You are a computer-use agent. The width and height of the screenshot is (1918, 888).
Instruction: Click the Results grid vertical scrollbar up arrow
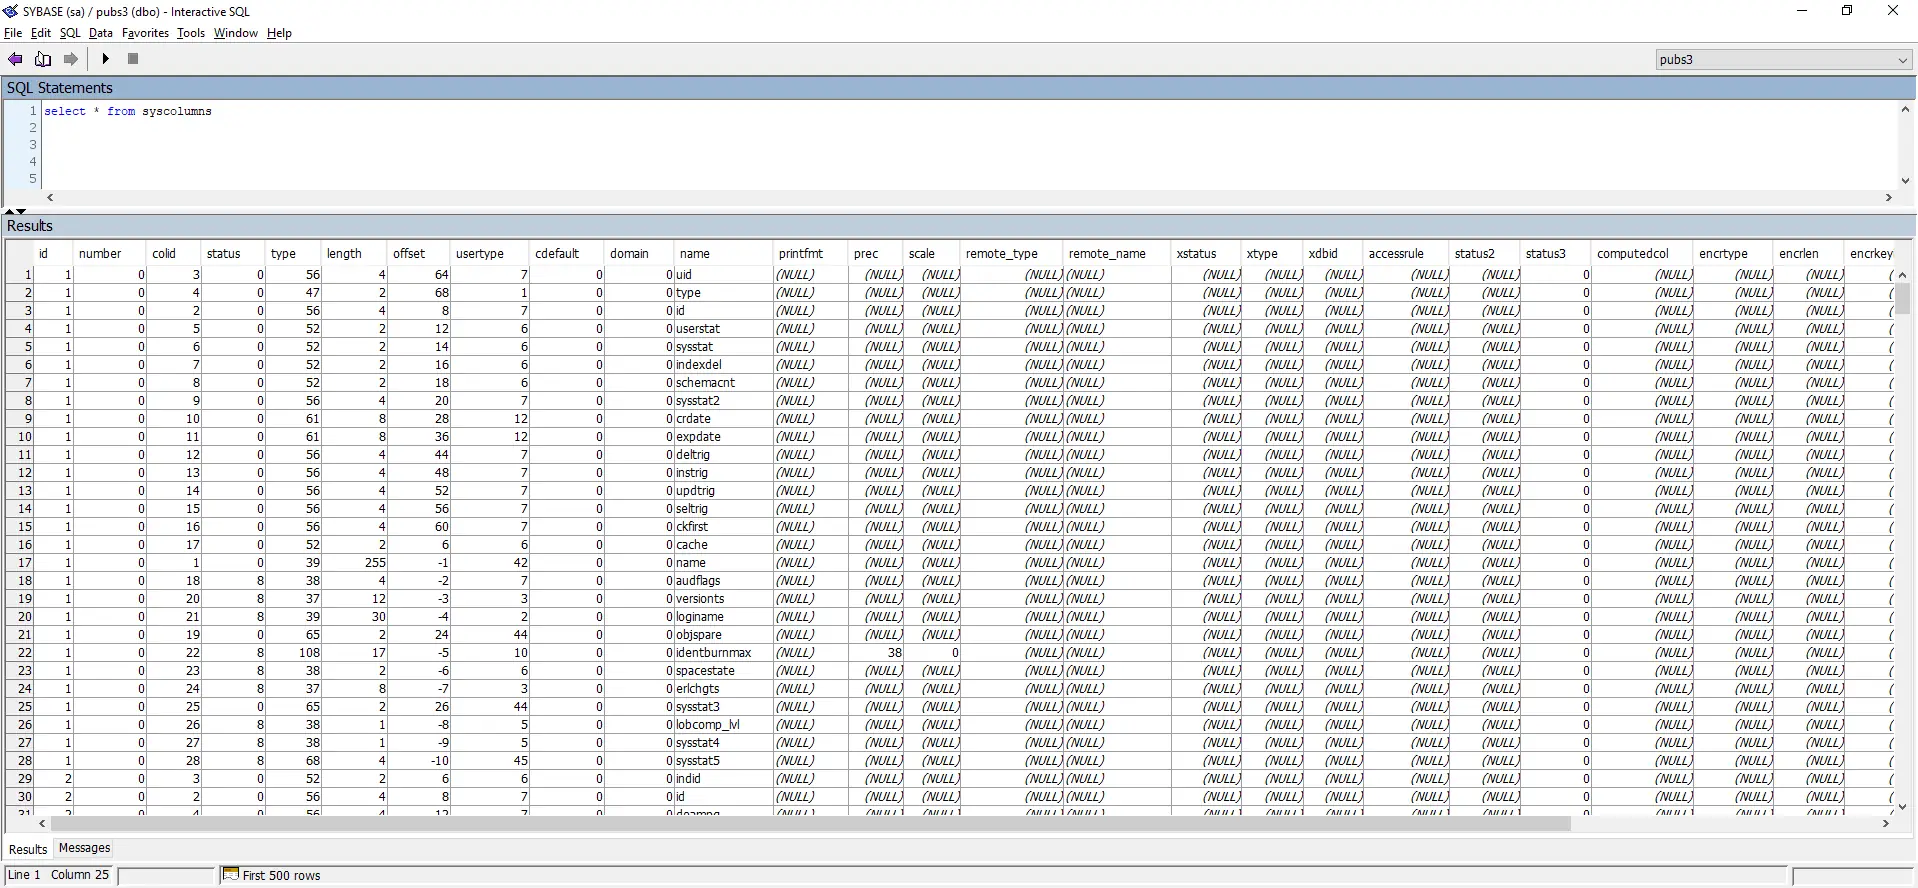tap(1902, 275)
